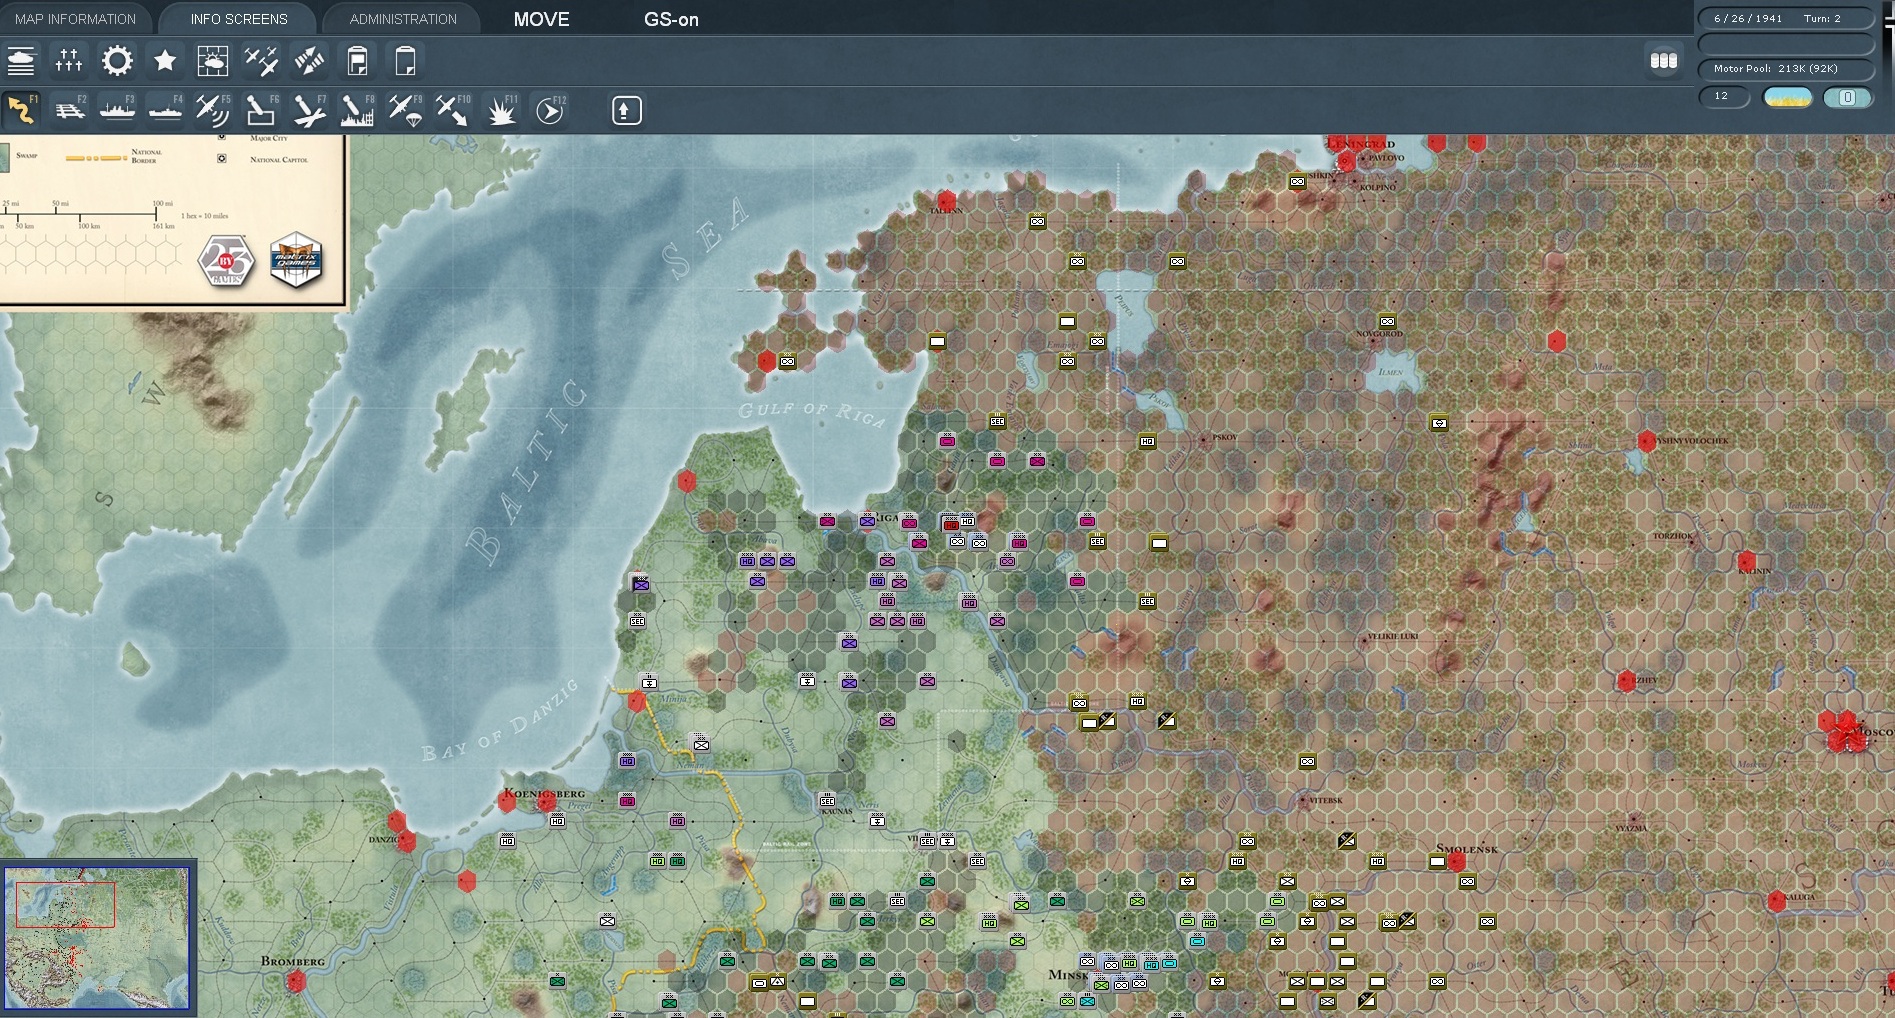Image resolution: width=1895 pixels, height=1018 pixels.
Task: Select the F1 move mode
Action: click(x=21, y=110)
